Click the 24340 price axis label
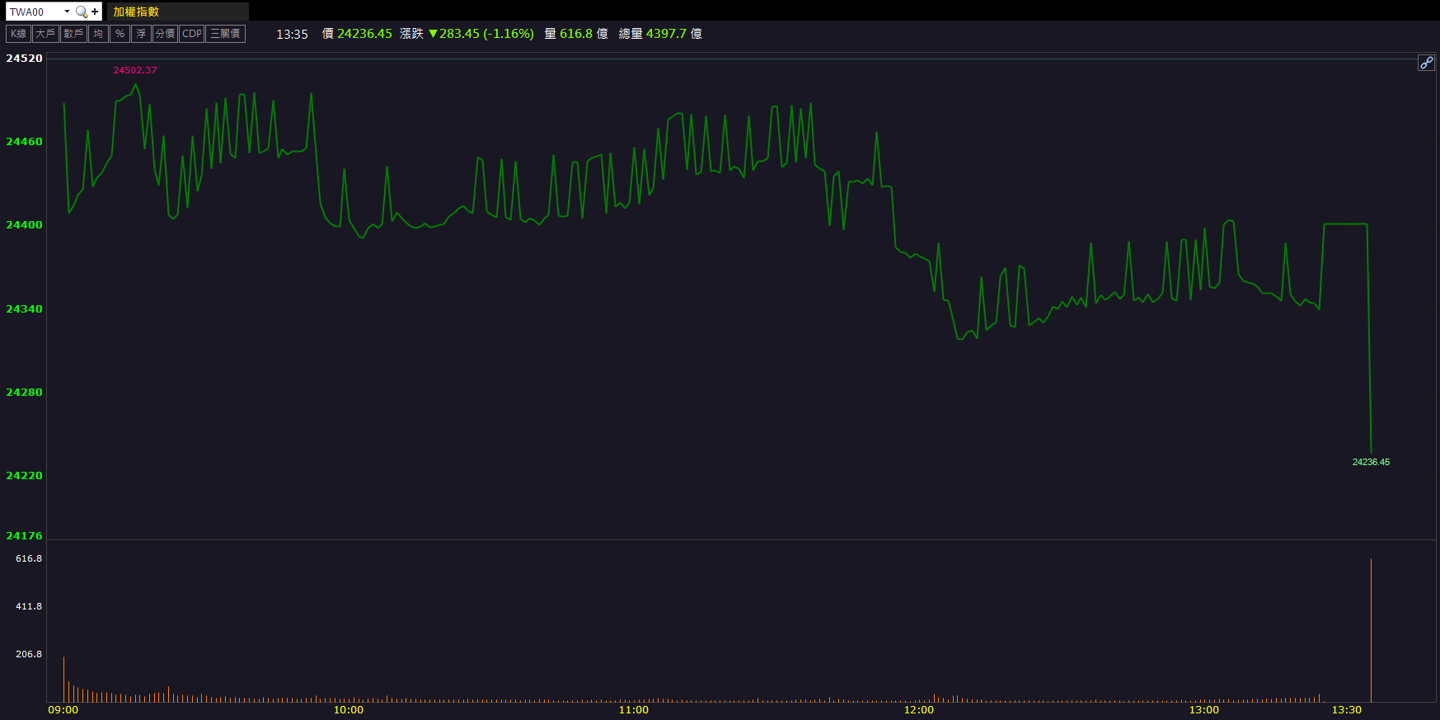 (24, 309)
